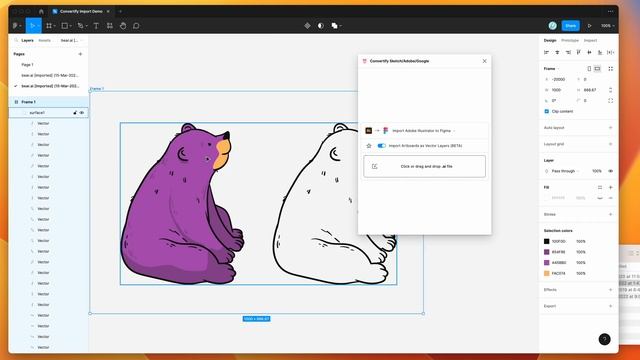Screen dimensions: 640x360
Task: Toggle constrain proportions link icon
Action: point(611,90)
